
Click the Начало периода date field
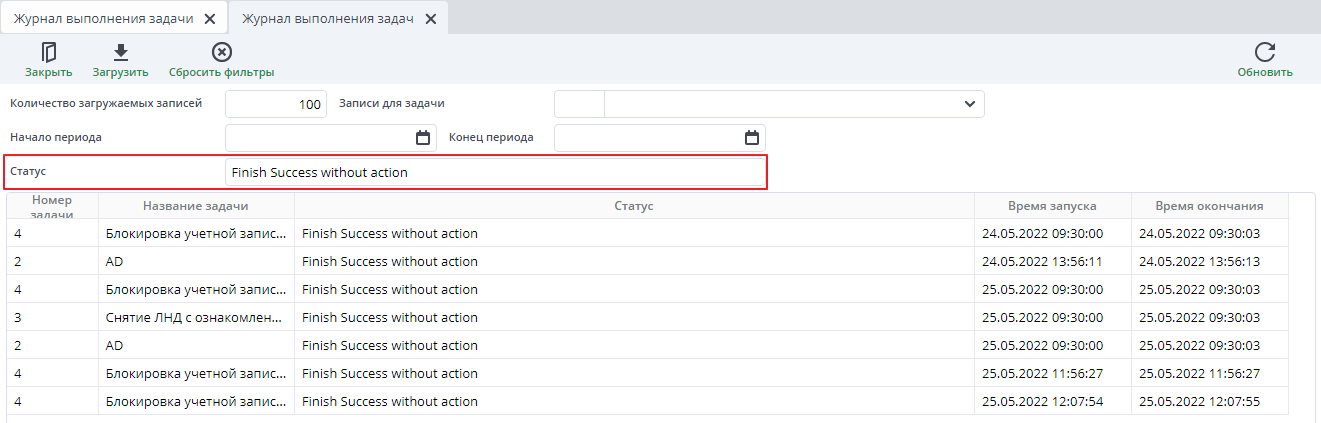318,138
